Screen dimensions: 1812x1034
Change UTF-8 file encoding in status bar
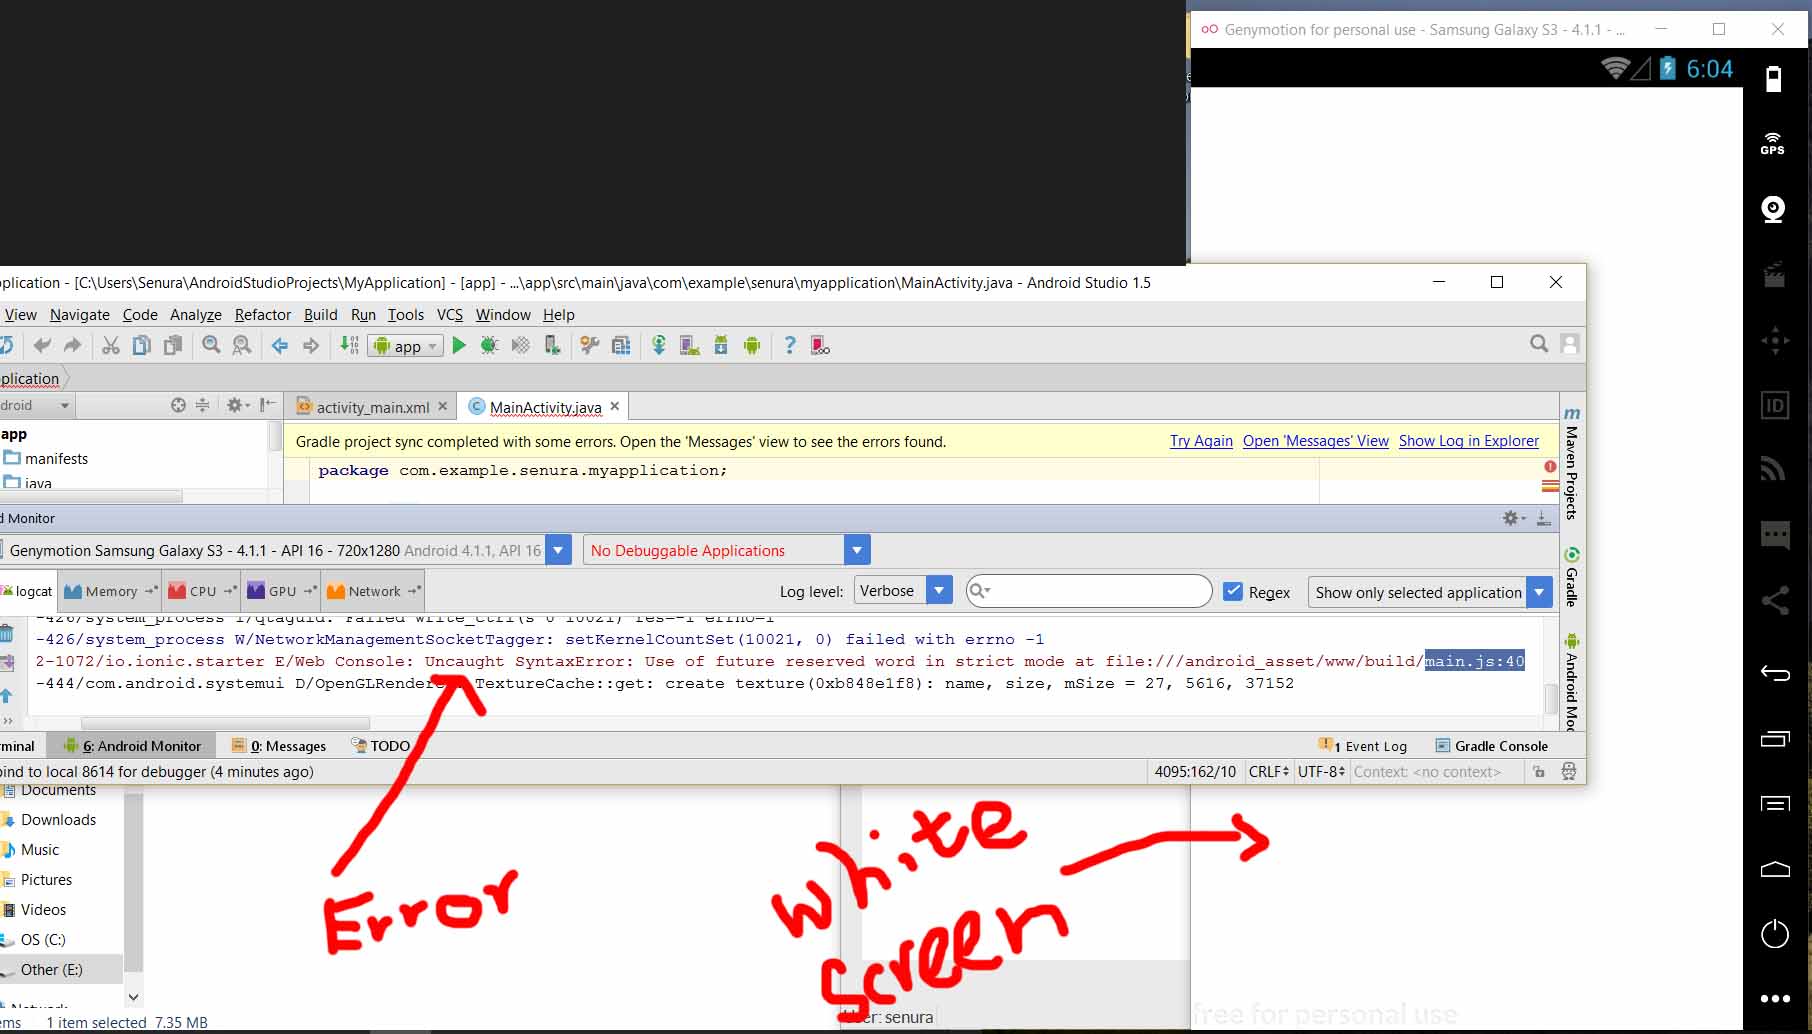click(1321, 772)
